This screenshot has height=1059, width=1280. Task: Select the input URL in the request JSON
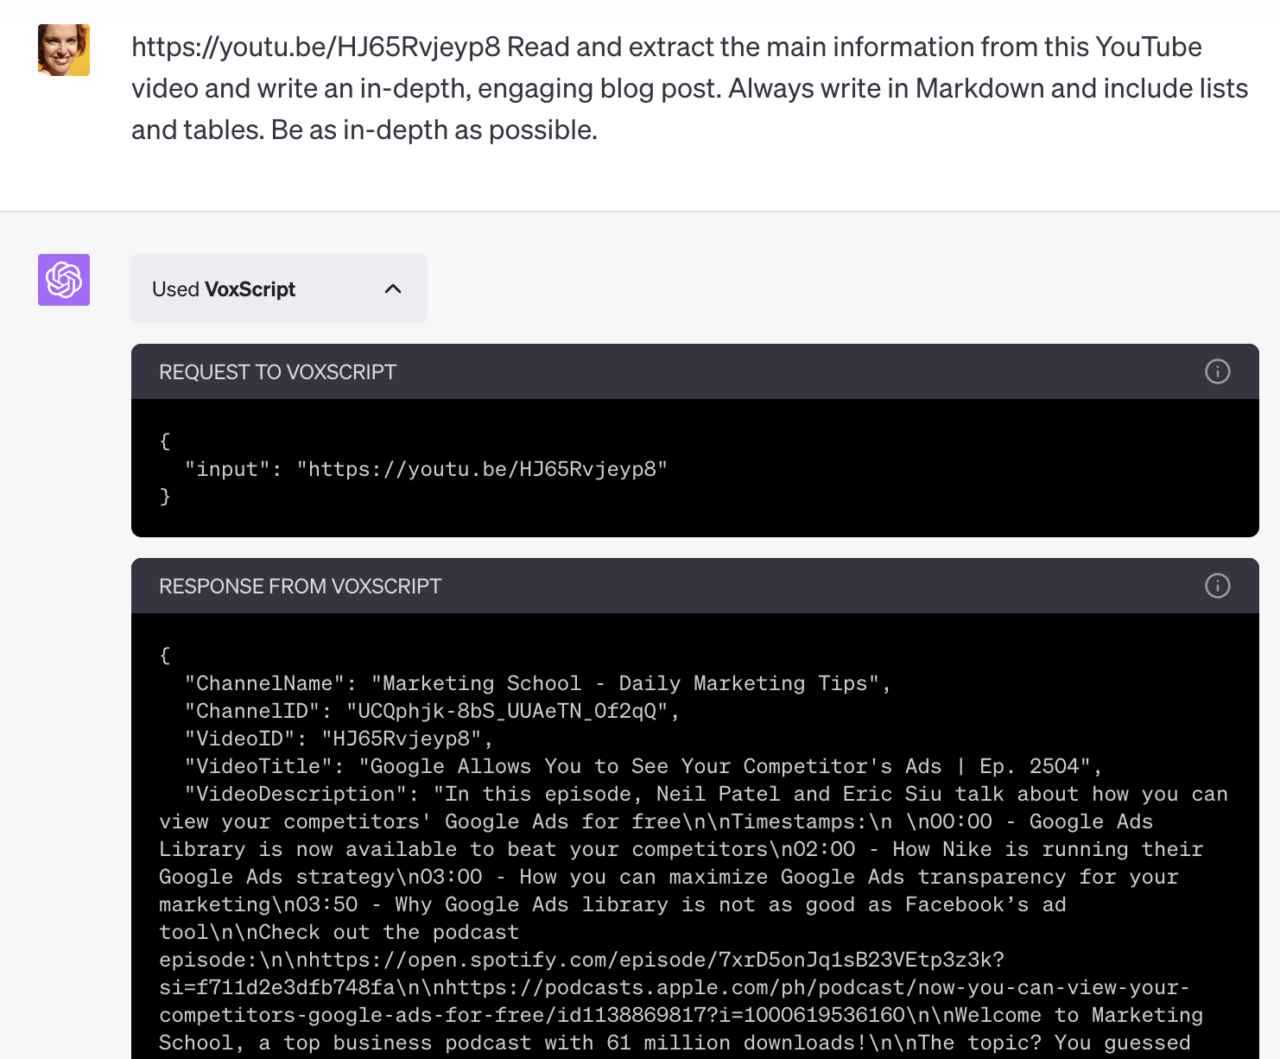[x=483, y=468]
